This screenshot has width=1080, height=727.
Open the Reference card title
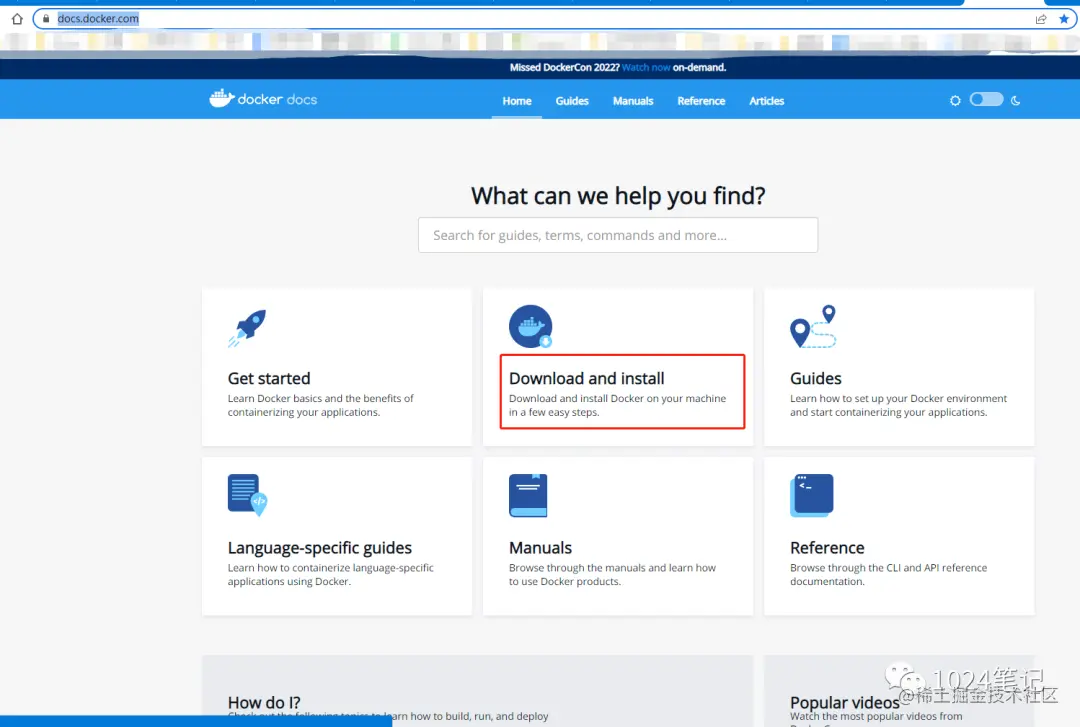[x=827, y=548]
